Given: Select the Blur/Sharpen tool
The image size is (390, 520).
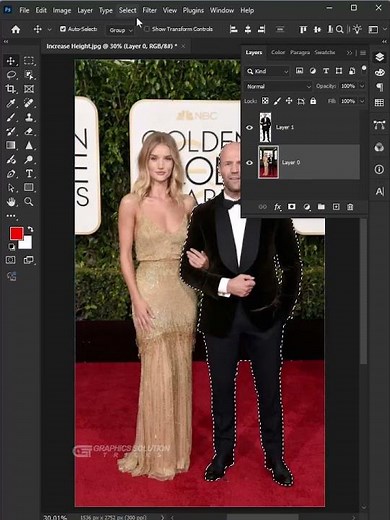Looking at the screenshot, I should click(x=29, y=145).
